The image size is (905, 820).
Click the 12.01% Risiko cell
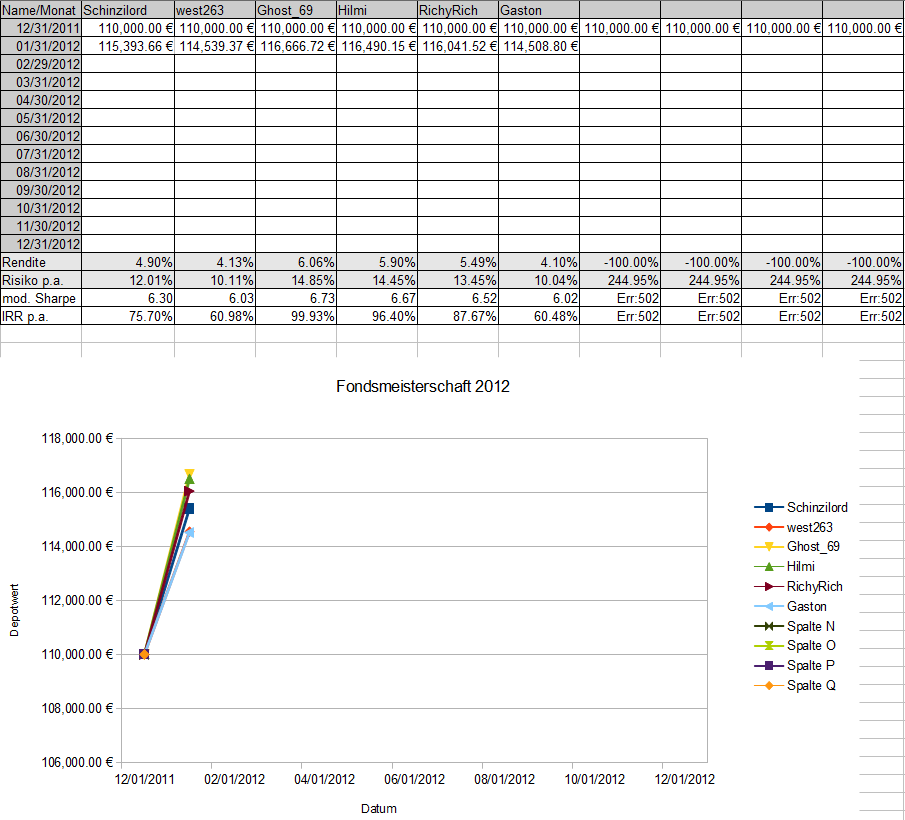(128, 280)
